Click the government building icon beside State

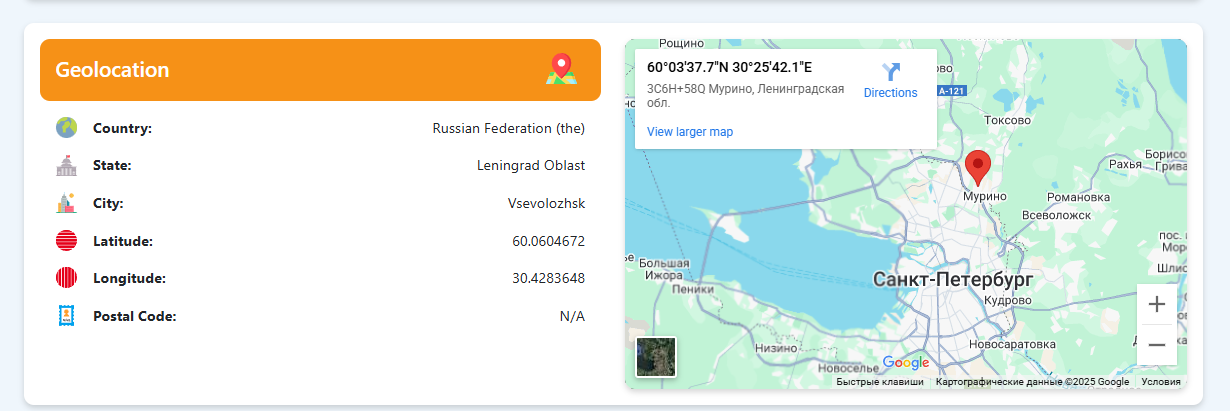pos(67,165)
